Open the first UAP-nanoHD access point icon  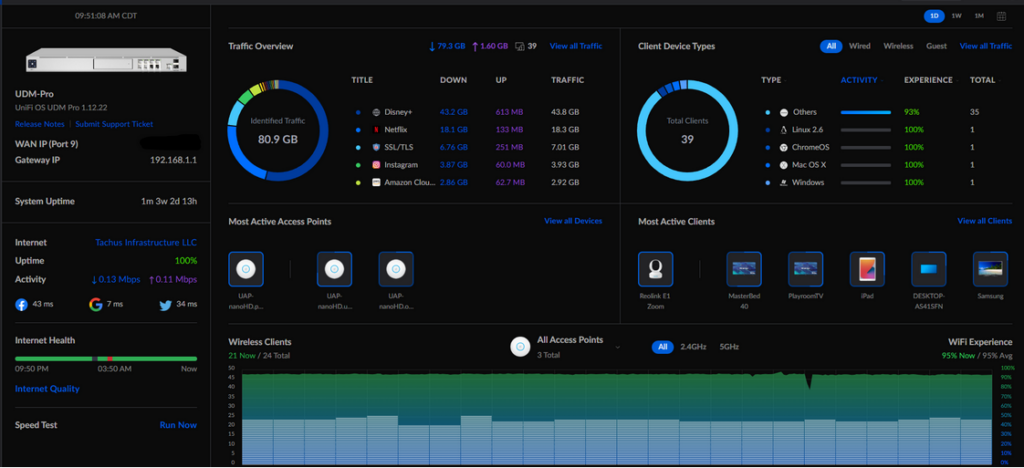tap(246, 269)
